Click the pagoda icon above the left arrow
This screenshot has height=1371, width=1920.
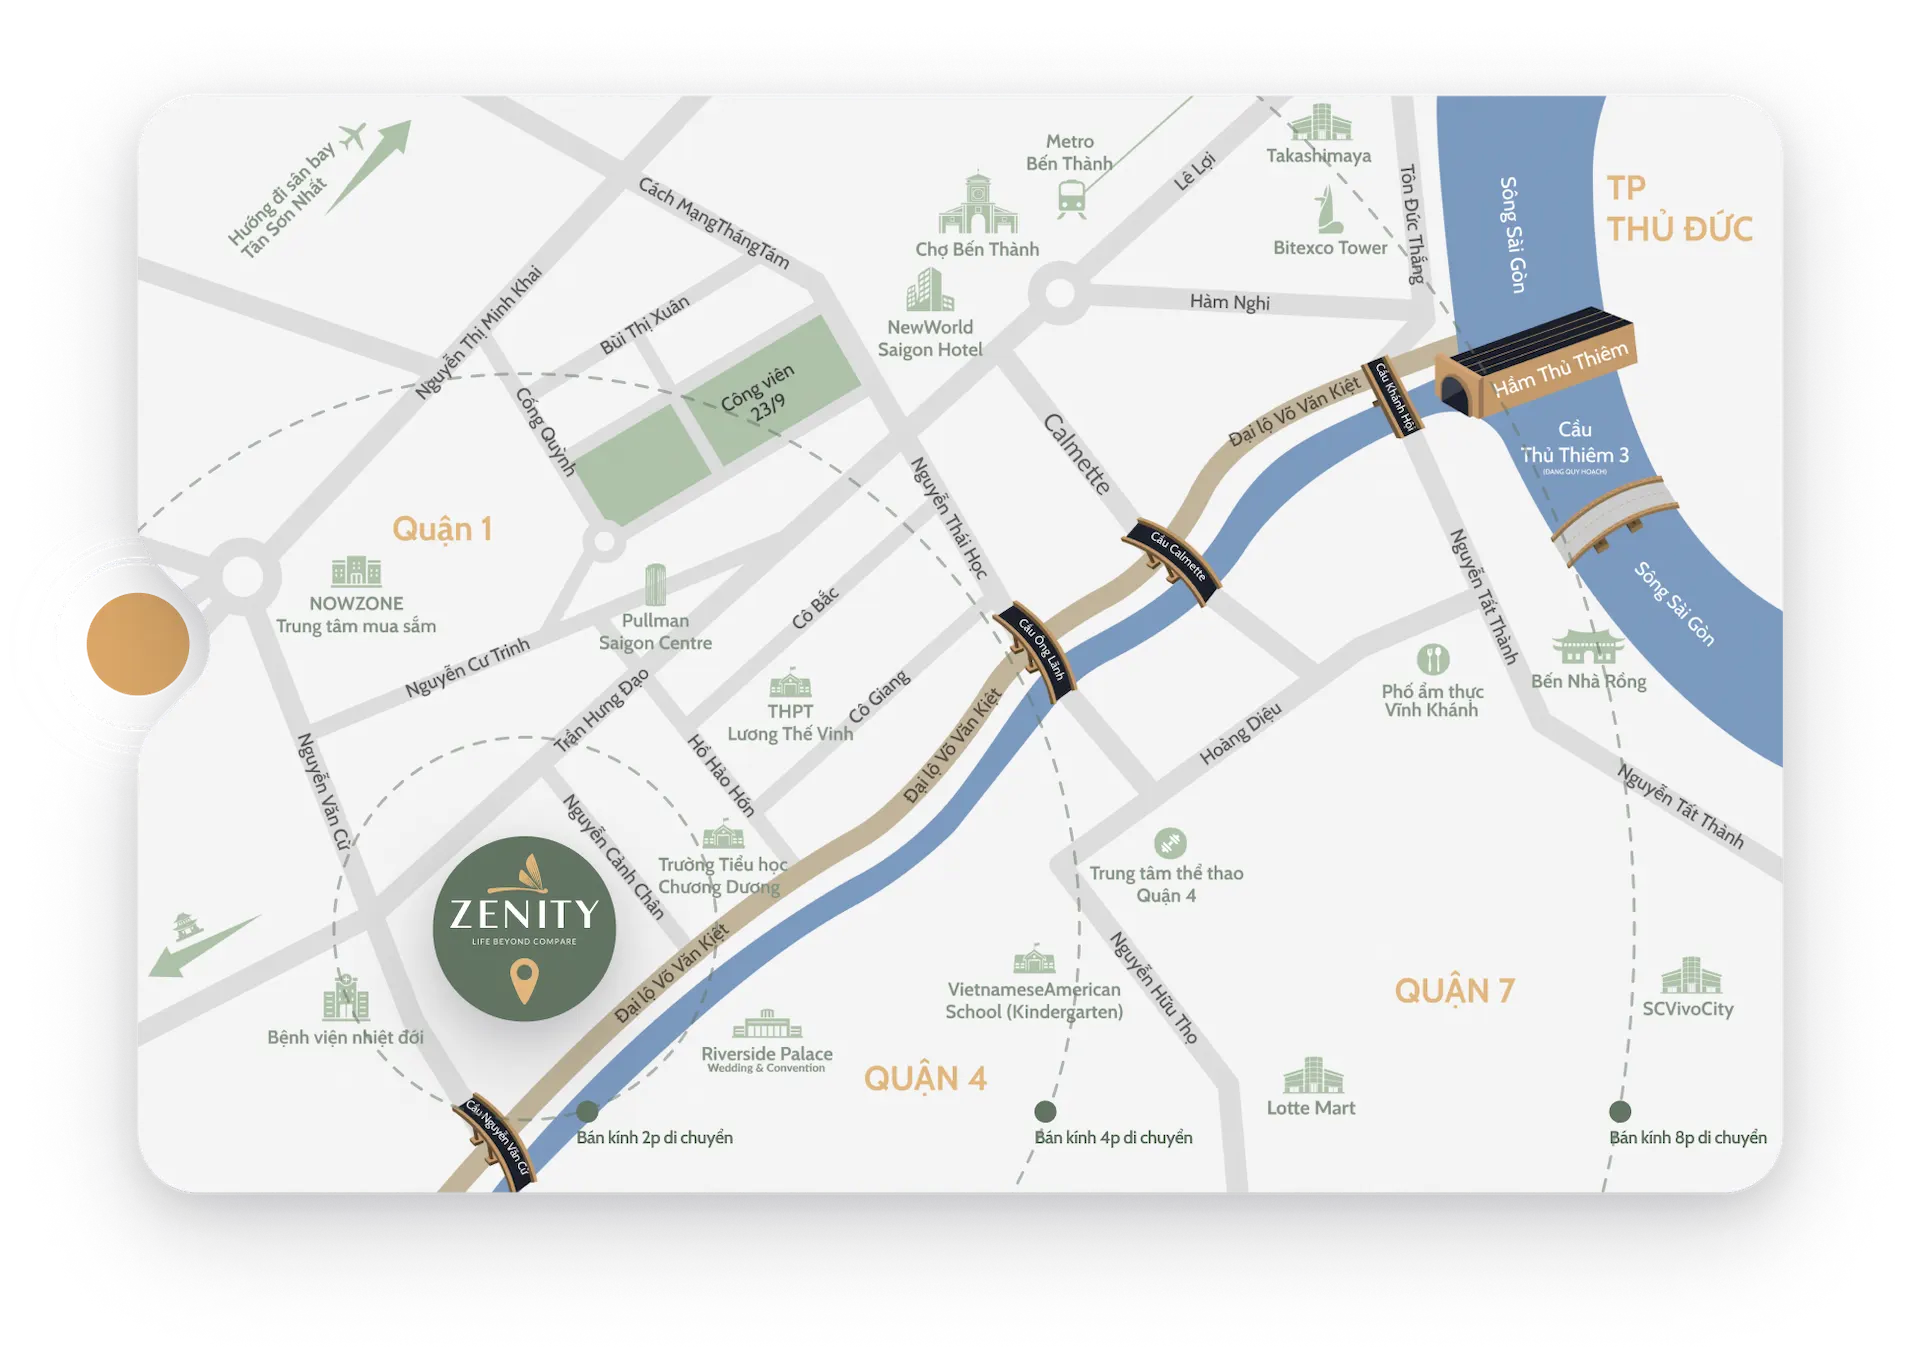click(187, 926)
